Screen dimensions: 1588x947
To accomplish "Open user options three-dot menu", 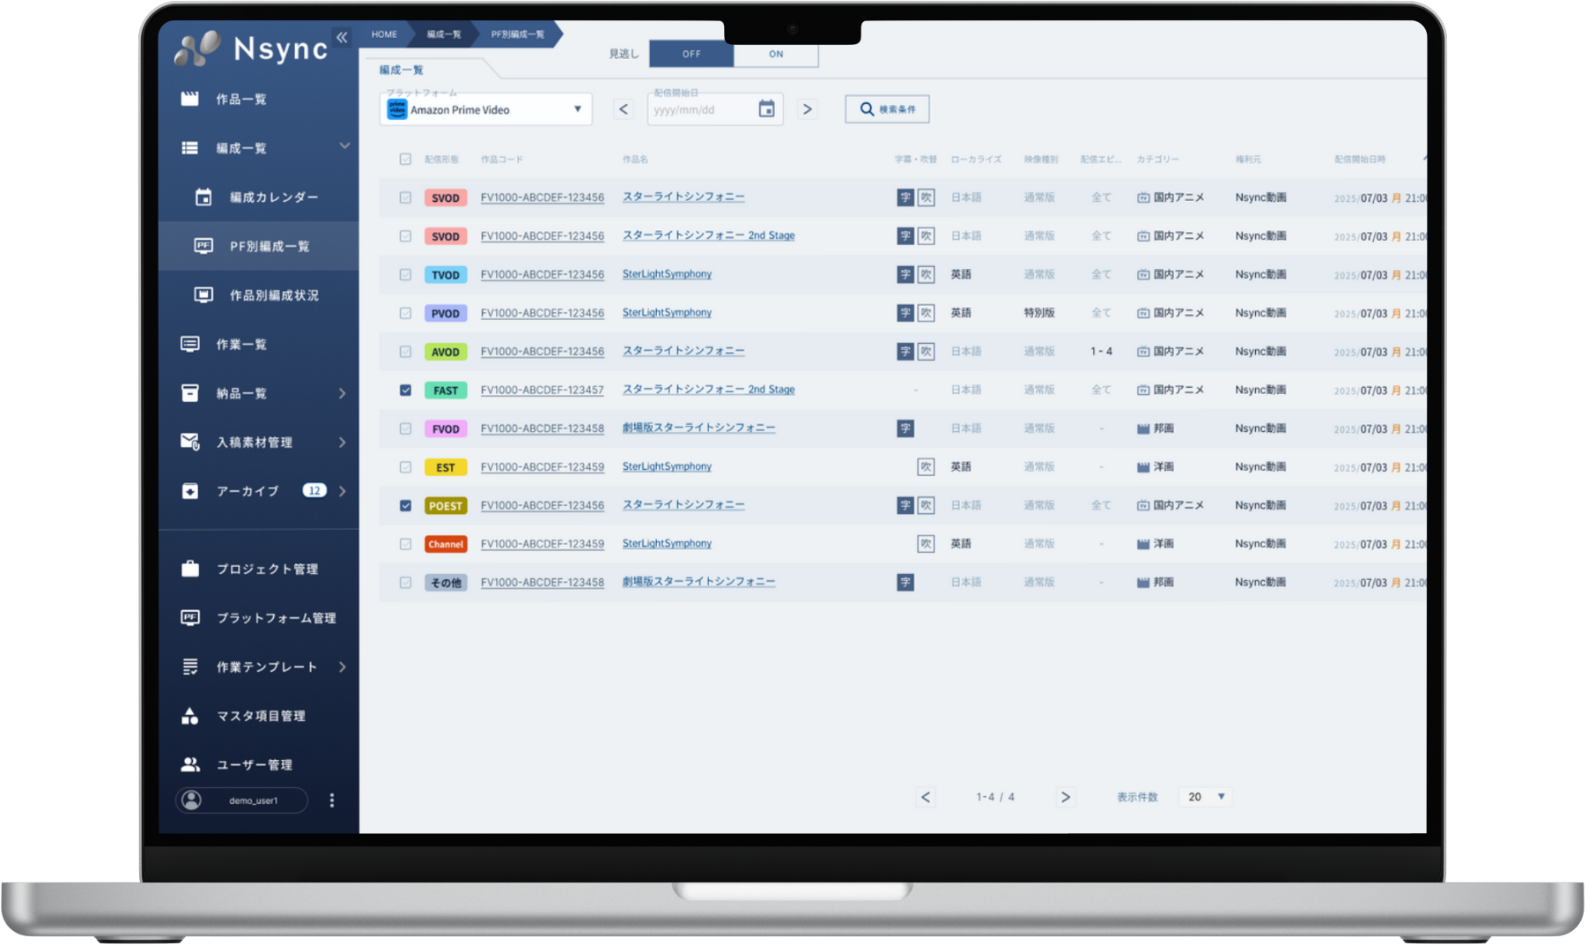I will (332, 800).
